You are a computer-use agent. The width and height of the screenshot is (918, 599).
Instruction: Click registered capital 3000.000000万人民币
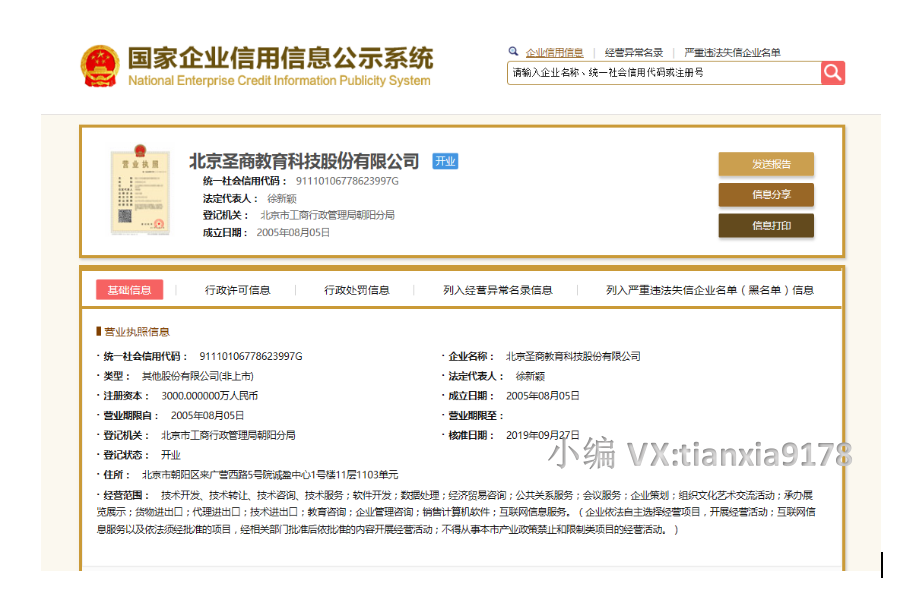pyautogui.click(x=210, y=396)
